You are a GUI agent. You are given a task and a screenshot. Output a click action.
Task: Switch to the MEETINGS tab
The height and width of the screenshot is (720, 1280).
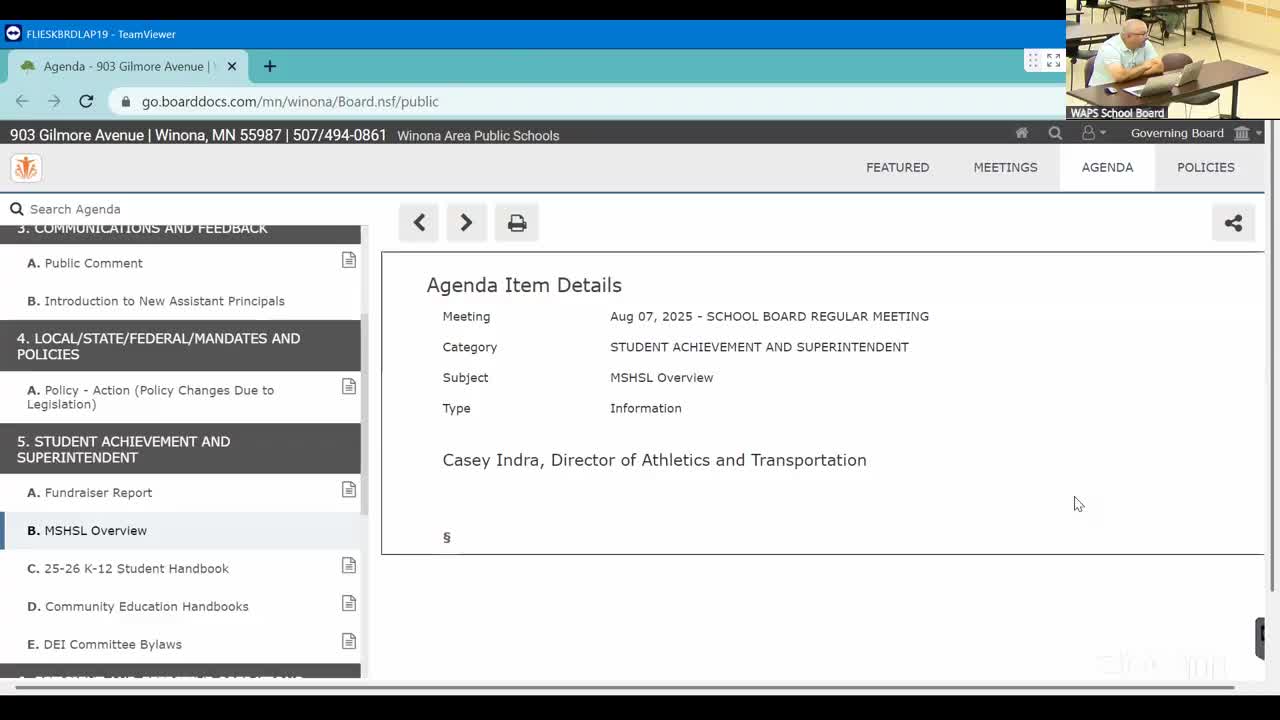point(1005,167)
